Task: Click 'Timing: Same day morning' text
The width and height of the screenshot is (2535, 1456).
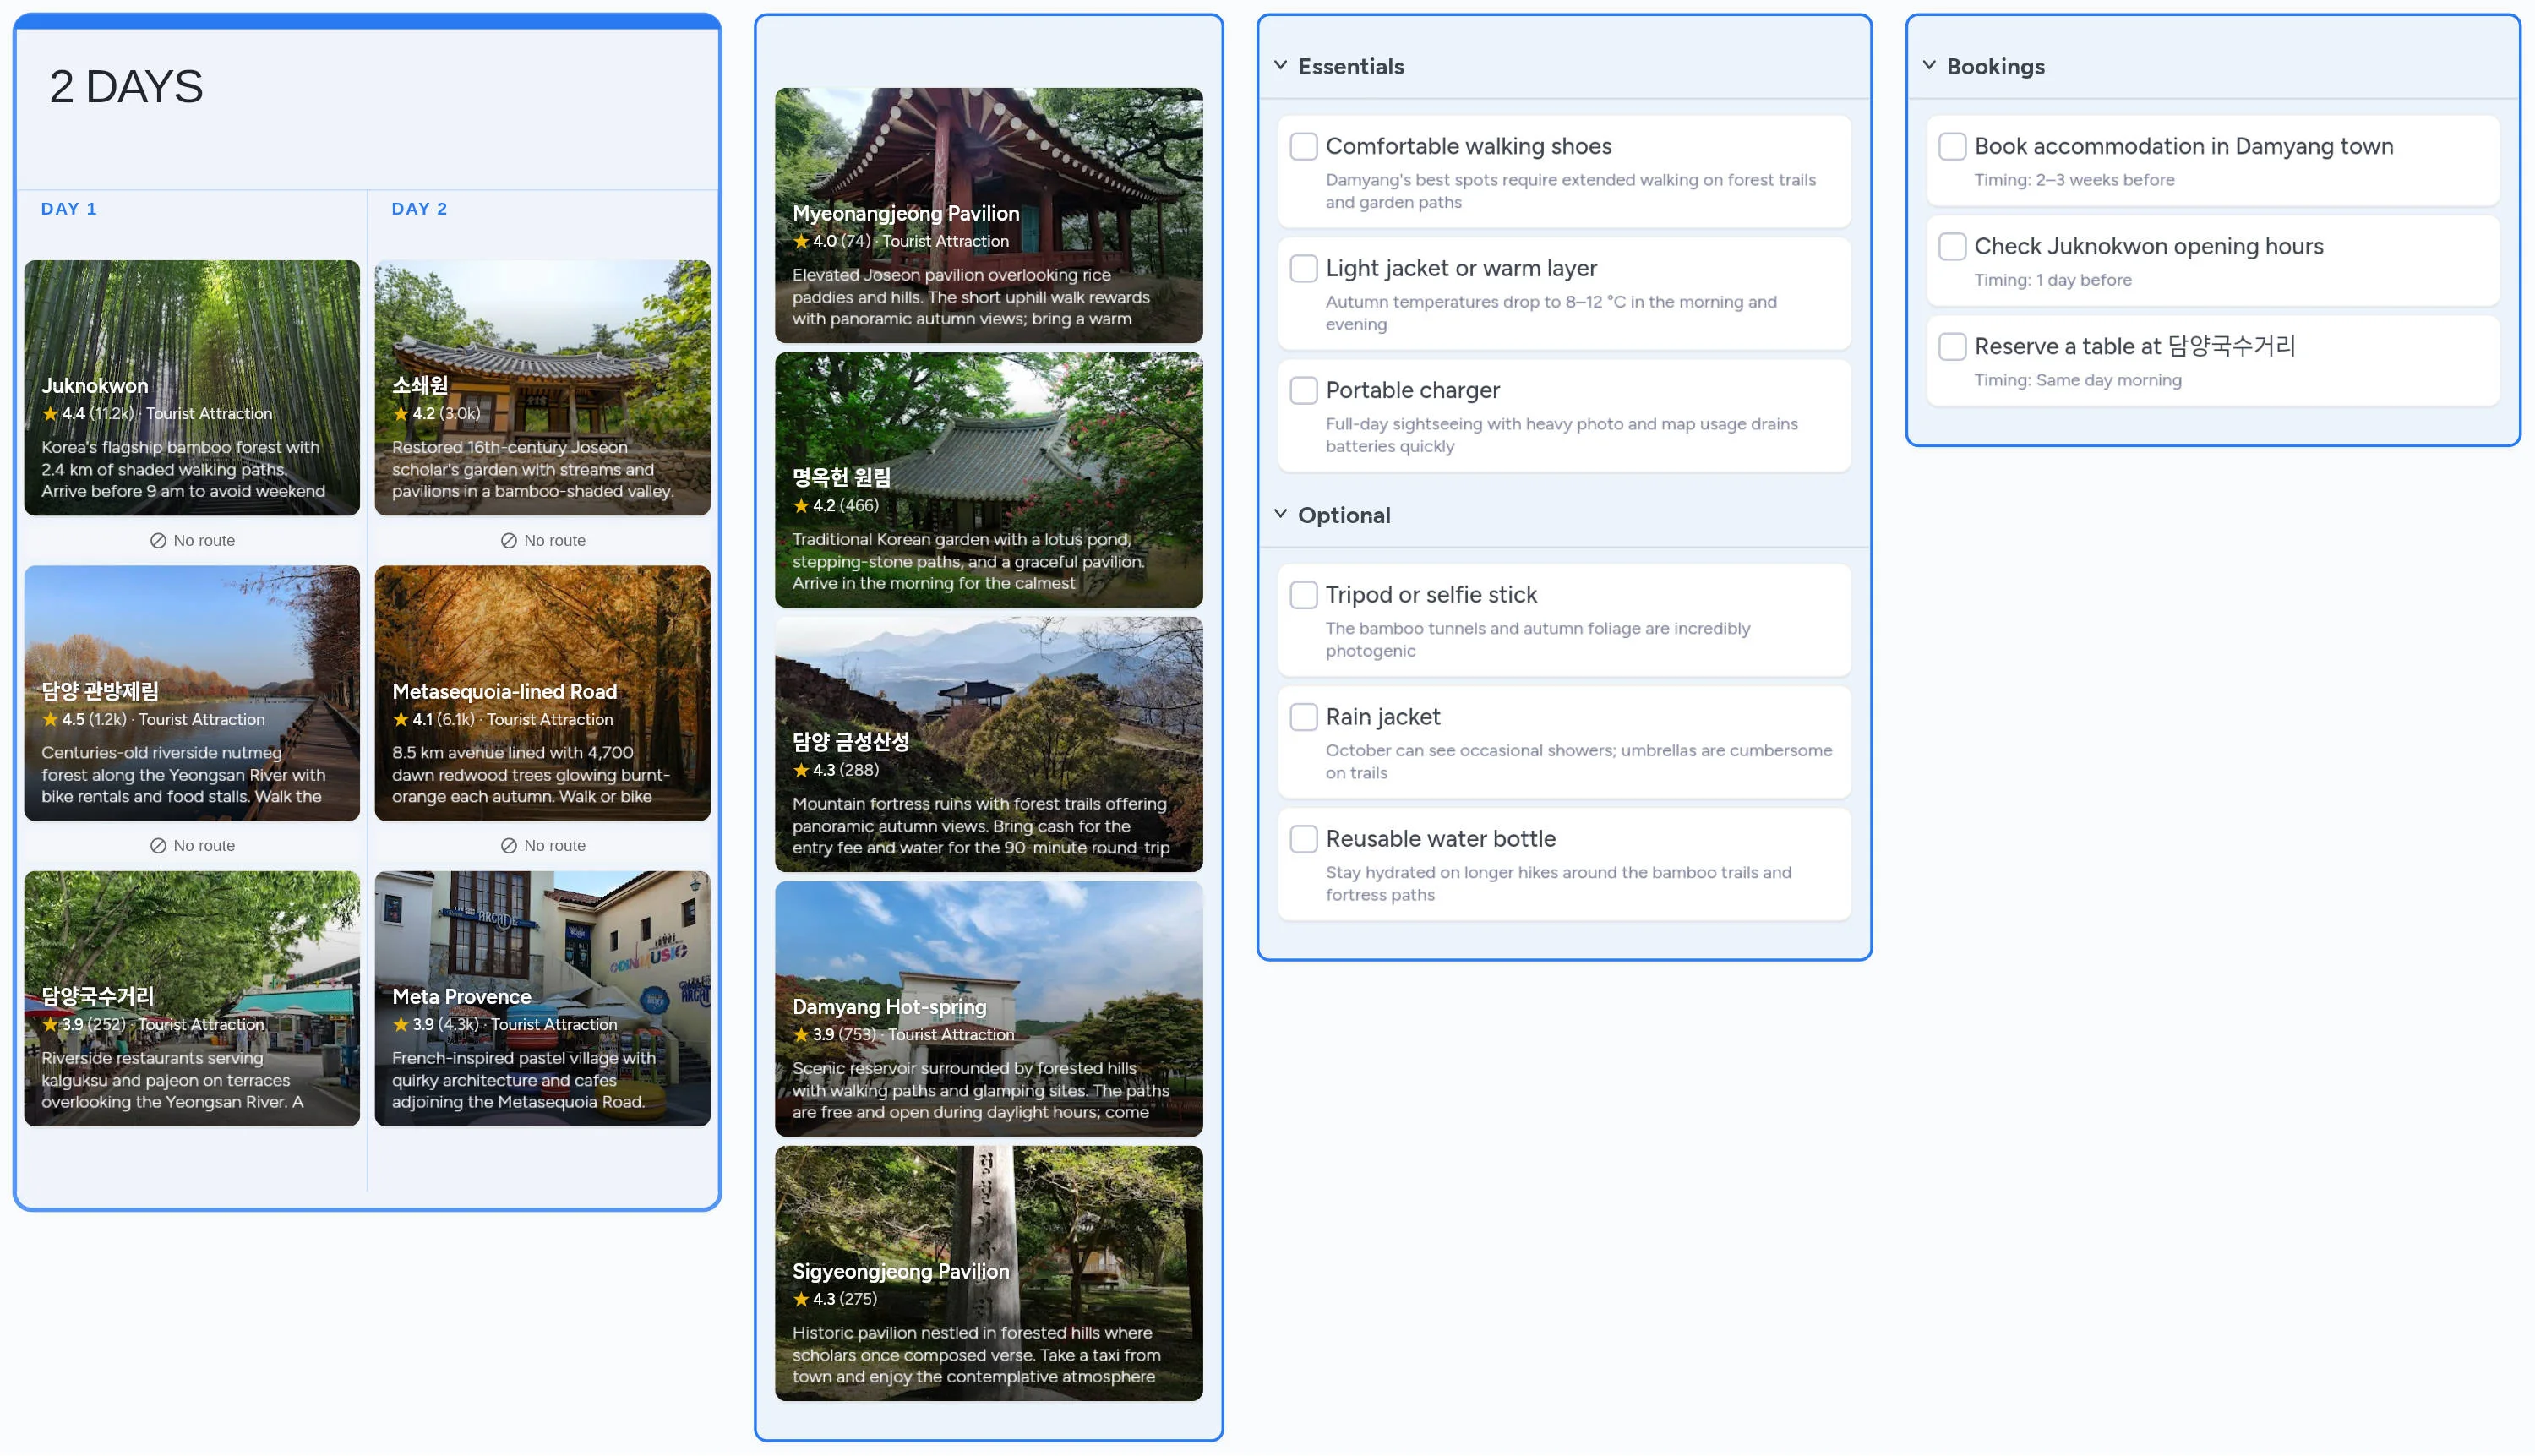Action: click(2077, 380)
